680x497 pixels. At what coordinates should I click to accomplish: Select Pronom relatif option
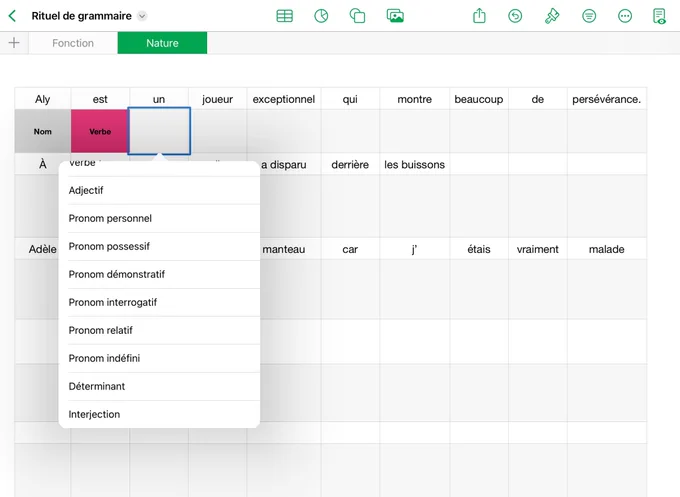(159, 330)
